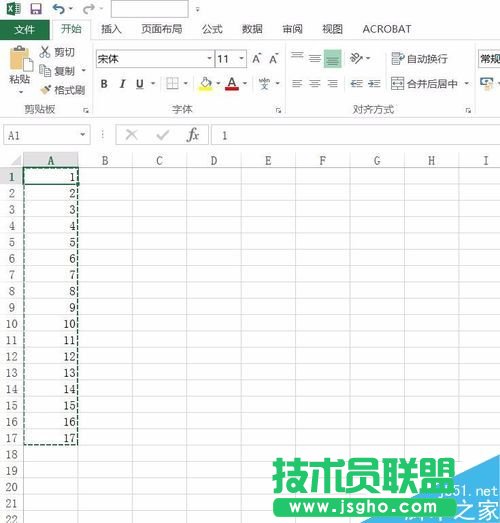Image resolution: width=500 pixels, height=523 pixels.
Task: Decrease cell indent
Action: (x=357, y=83)
